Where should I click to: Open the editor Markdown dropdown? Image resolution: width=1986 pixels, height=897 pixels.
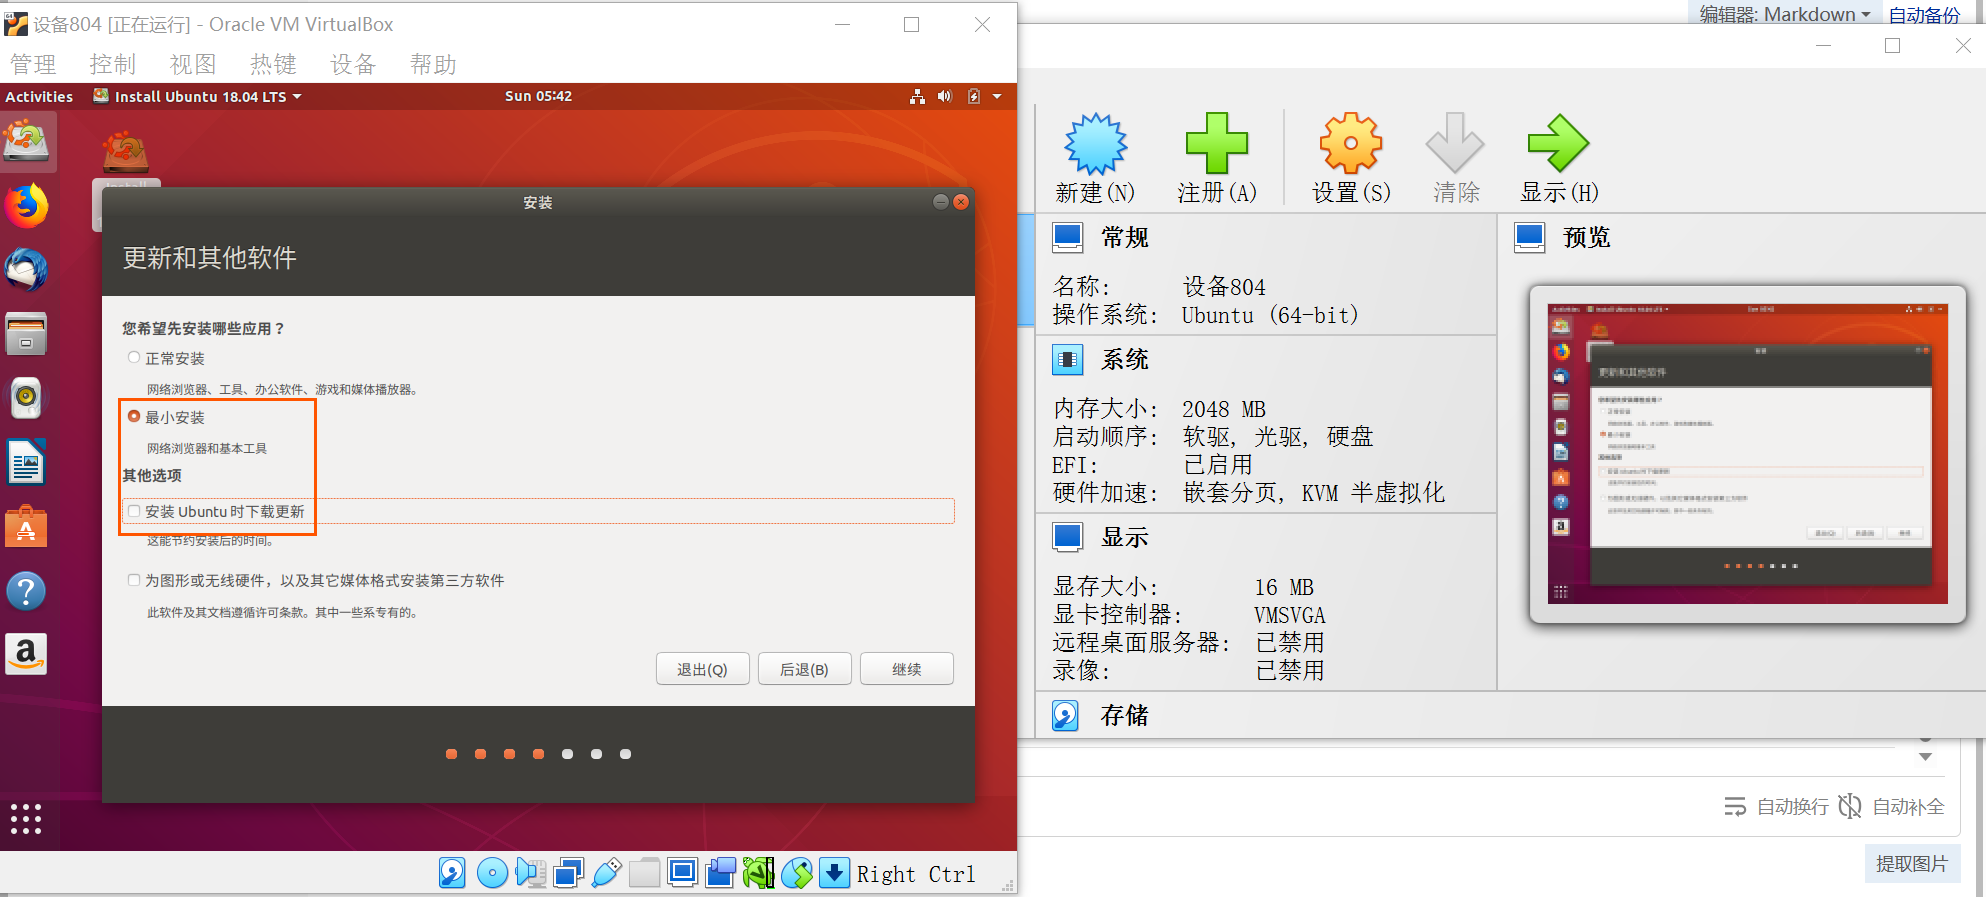[x=1785, y=14]
